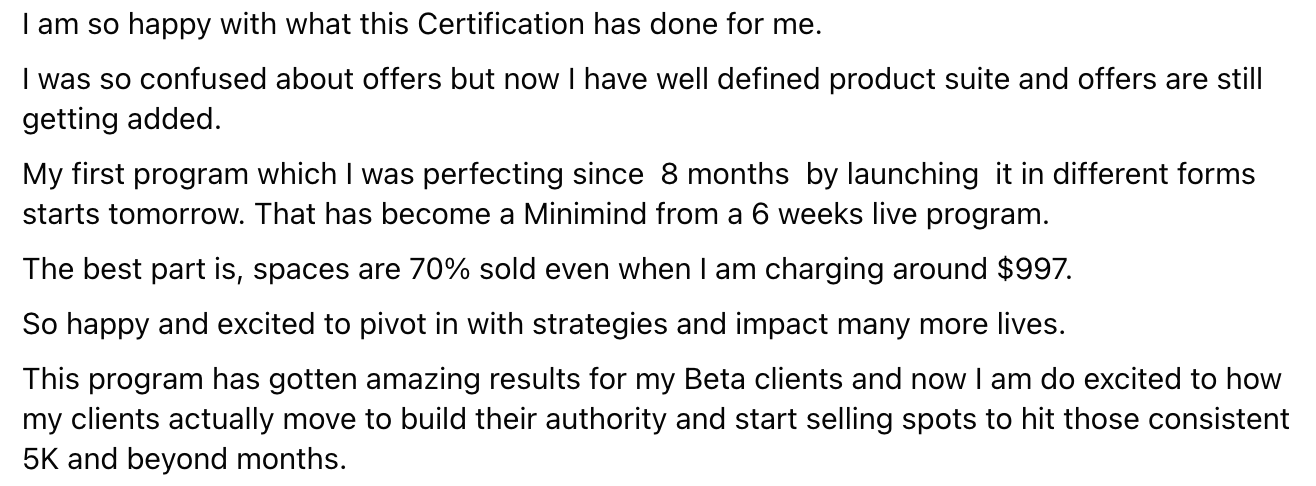Click on the words "getting added"

118,120
